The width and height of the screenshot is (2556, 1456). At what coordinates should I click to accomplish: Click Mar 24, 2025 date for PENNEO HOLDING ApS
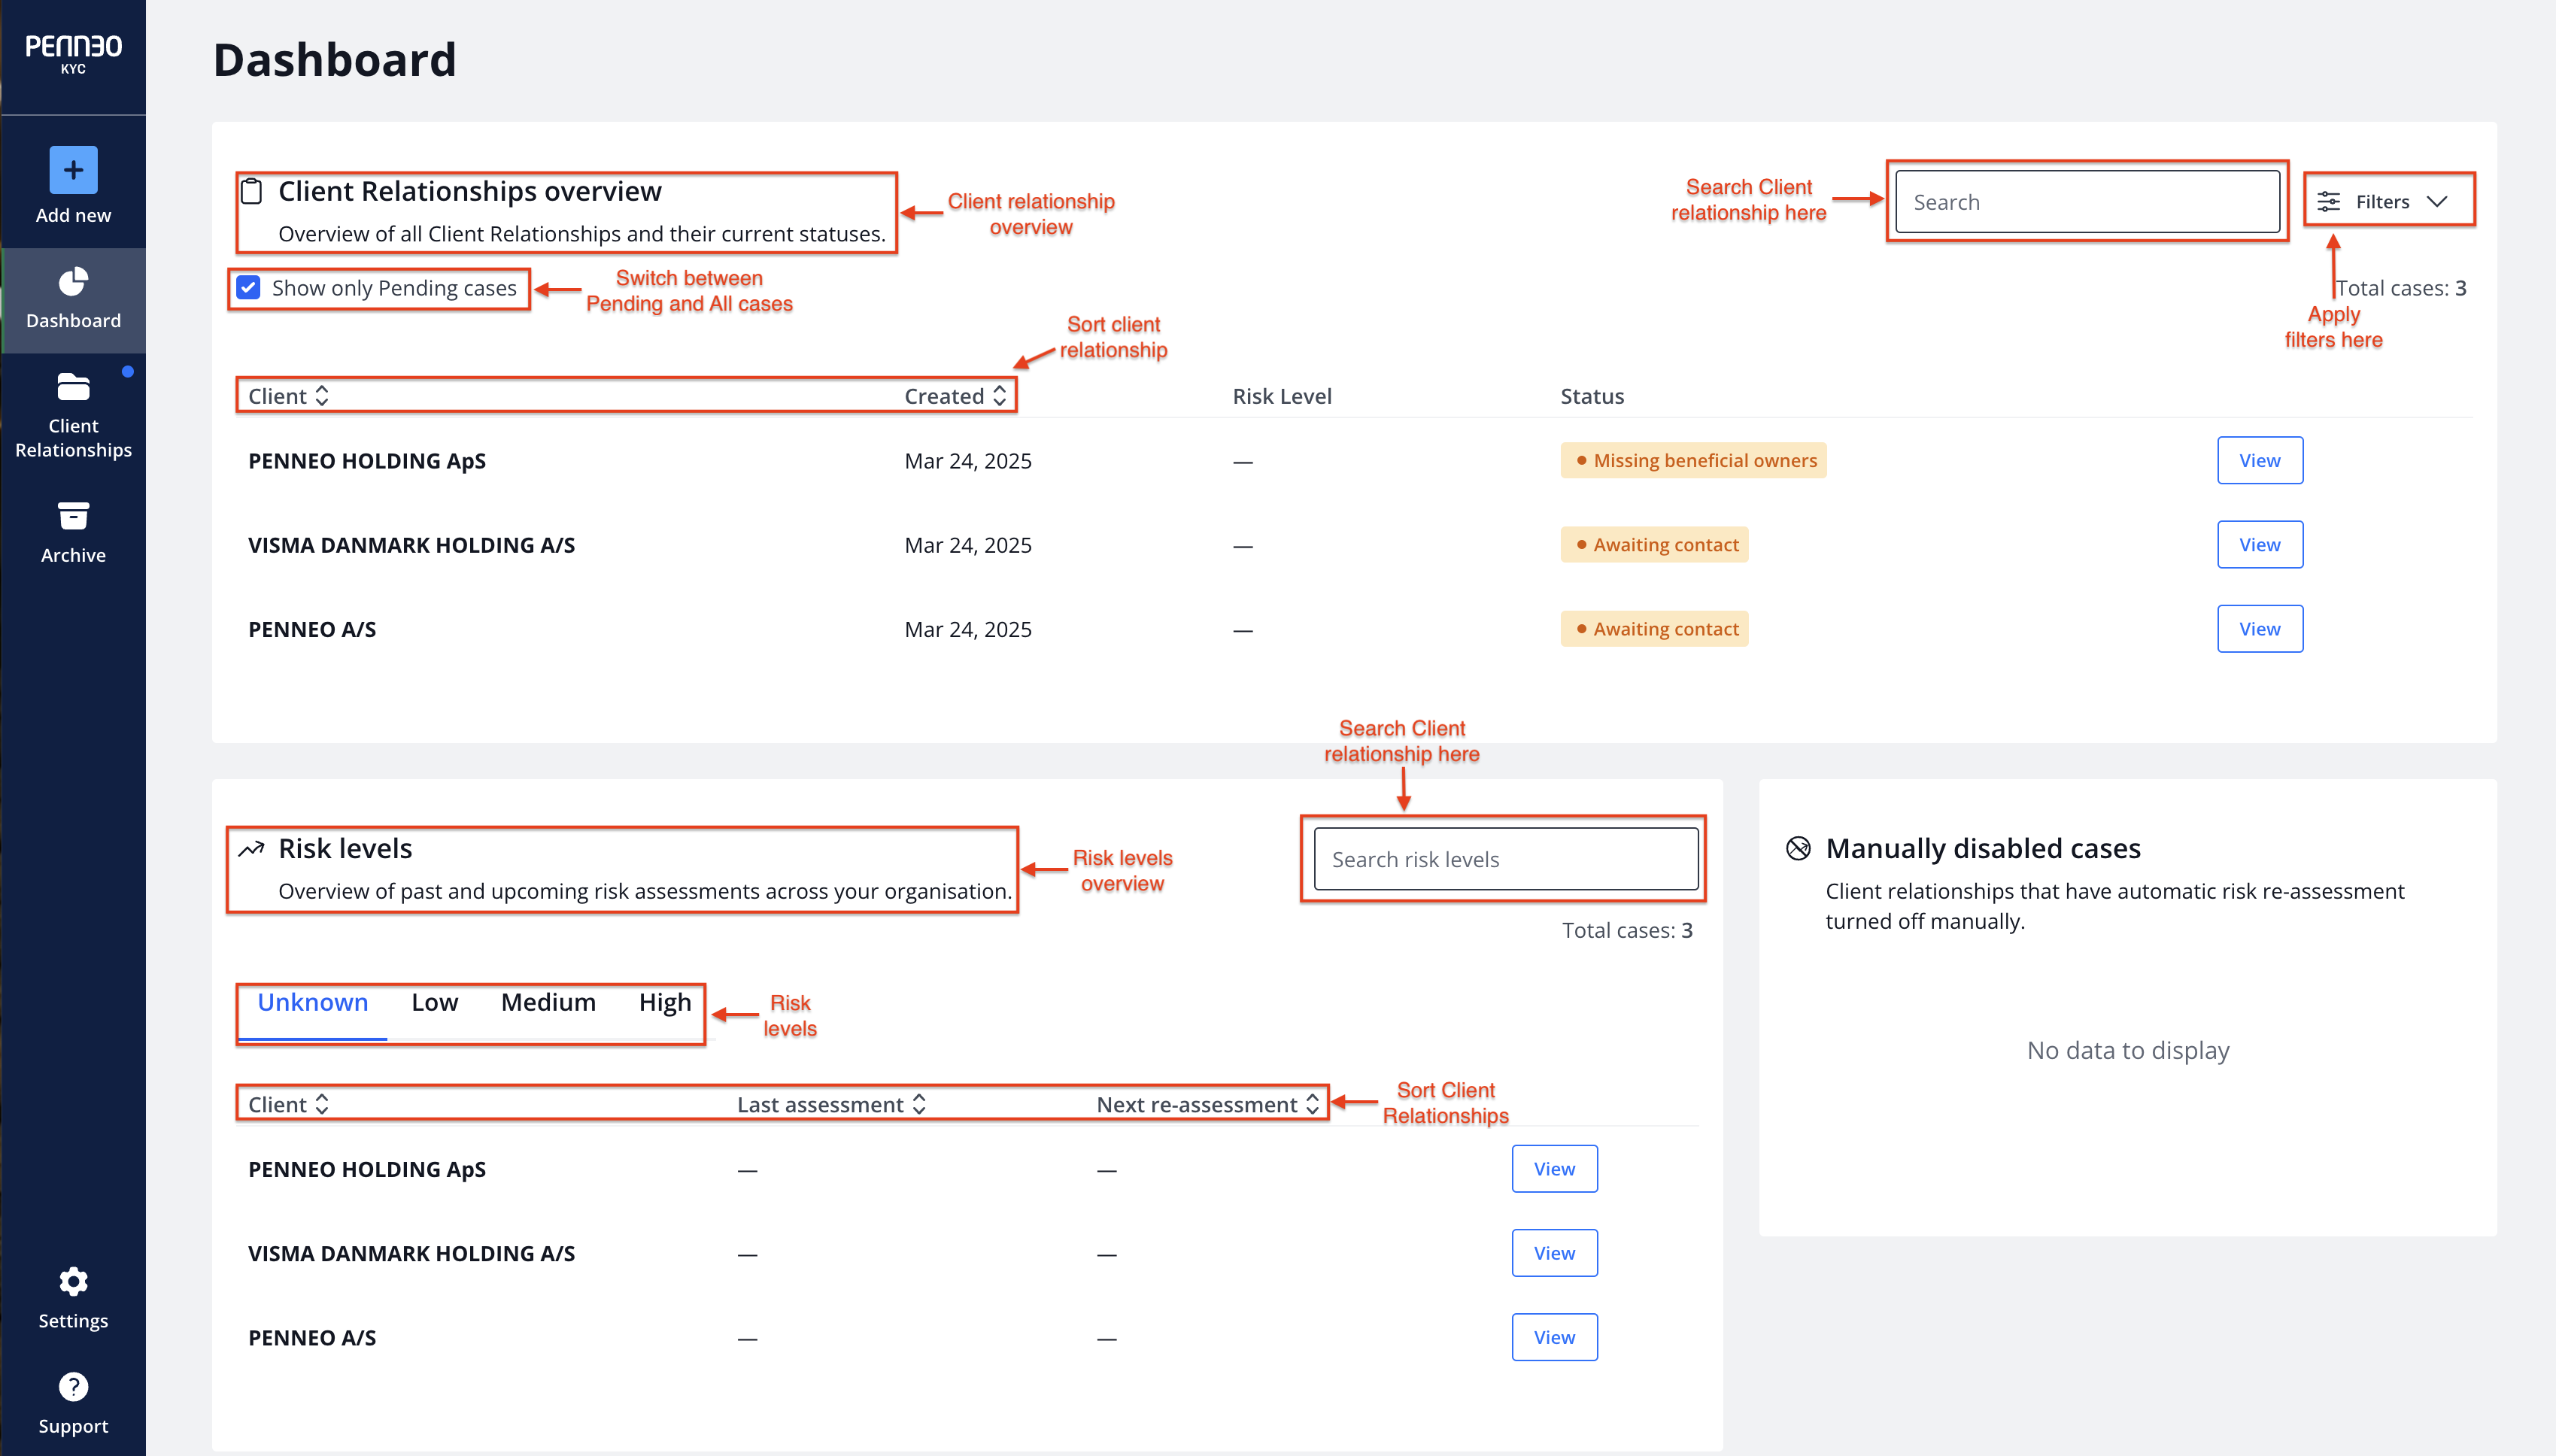click(x=968, y=461)
